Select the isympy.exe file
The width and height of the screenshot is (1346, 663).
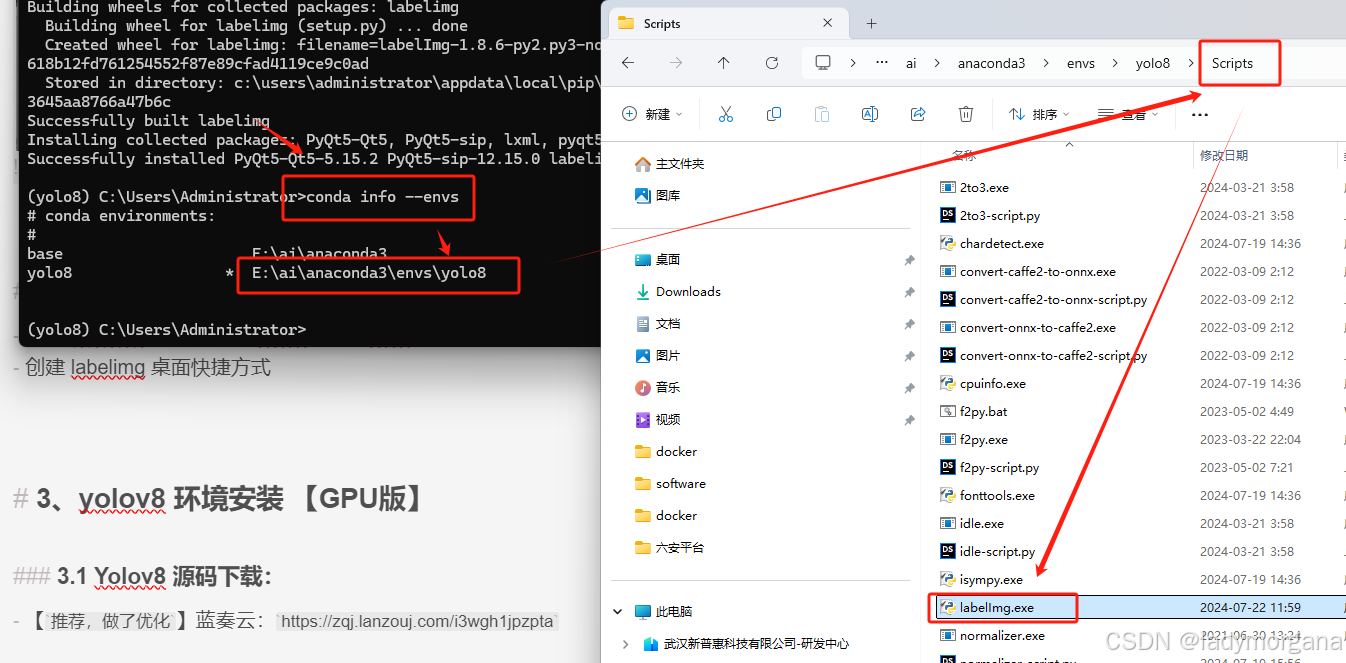click(x=990, y=579)
